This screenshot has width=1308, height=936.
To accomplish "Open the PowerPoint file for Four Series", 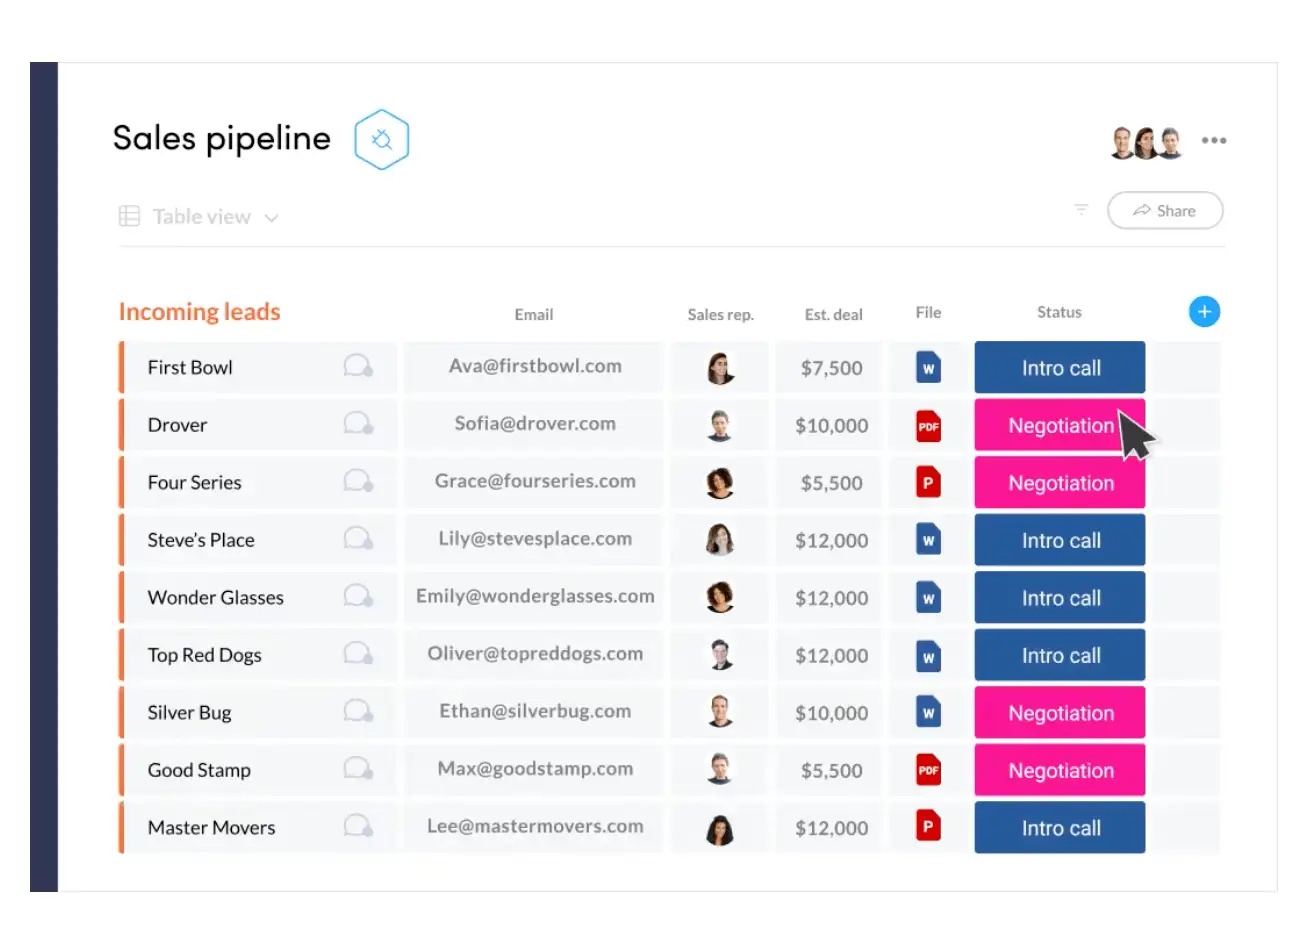I will click(x=928, y=483).
